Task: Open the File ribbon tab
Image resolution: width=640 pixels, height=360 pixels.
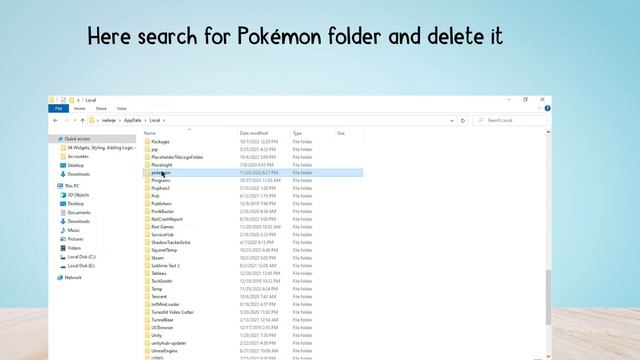Action: point(58,109)
